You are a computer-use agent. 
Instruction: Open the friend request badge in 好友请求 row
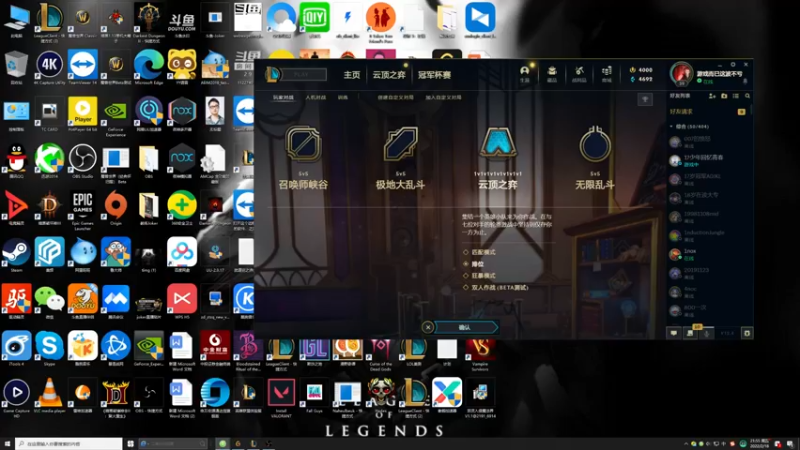pyautogui.click(x=741, y=111)
